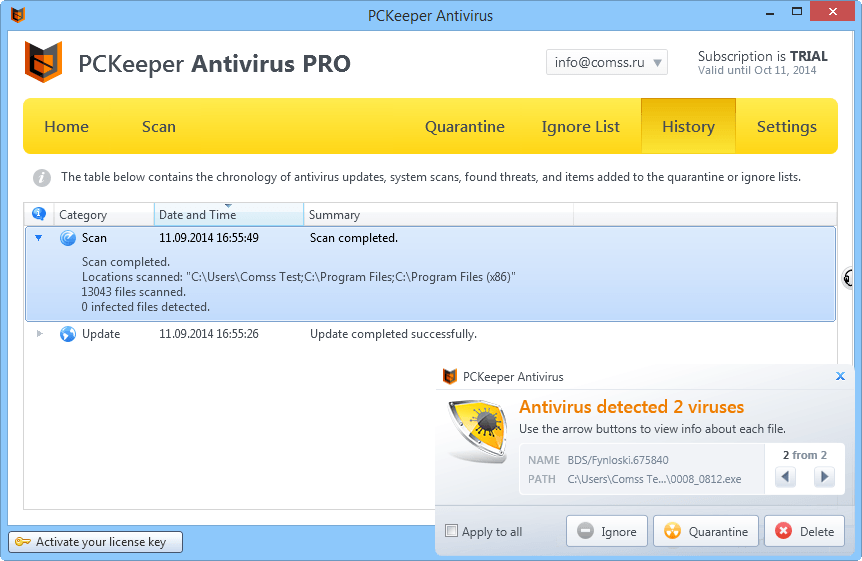Show next detected virus file
Image resolution: width=862 pixels, height=561 pixels.
[x=824, y=476]
